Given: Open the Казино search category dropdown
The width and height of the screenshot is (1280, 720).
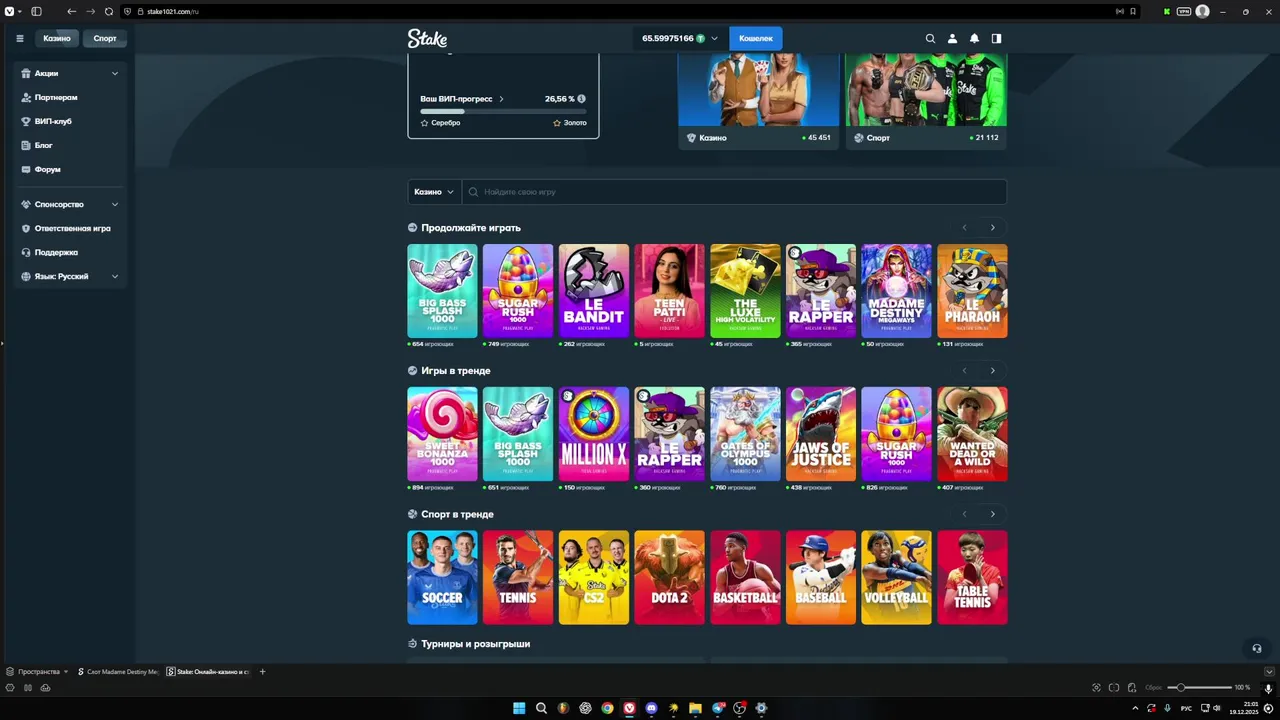Looking at the screenshot, I should point(434,191).
